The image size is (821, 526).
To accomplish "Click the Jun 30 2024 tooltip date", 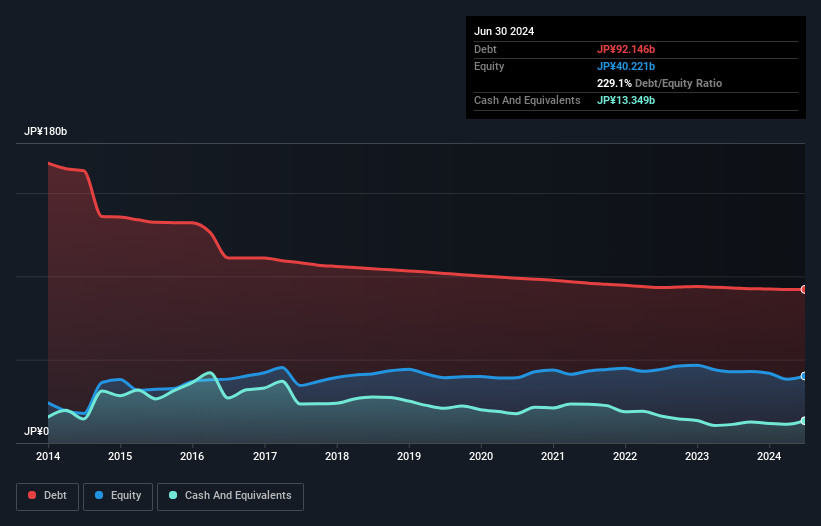I will 504,31.
